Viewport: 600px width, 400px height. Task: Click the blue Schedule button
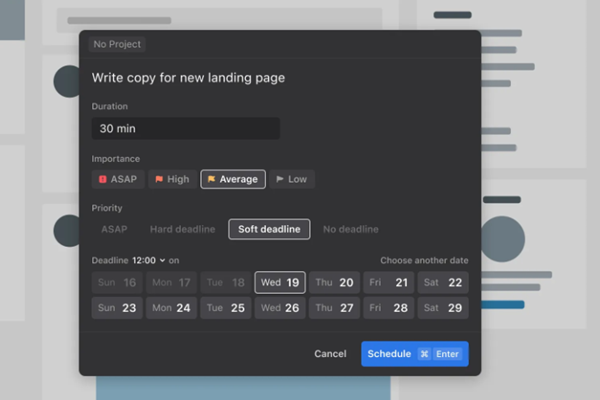coord(415,354)
